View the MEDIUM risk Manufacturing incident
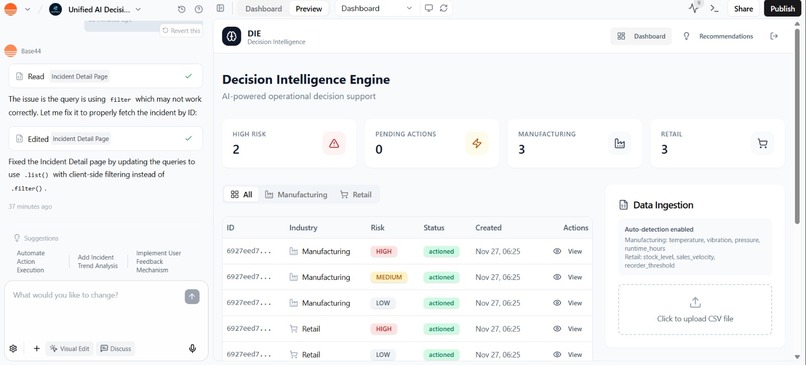This screenshot has width=806, height=365. [568, 277]
